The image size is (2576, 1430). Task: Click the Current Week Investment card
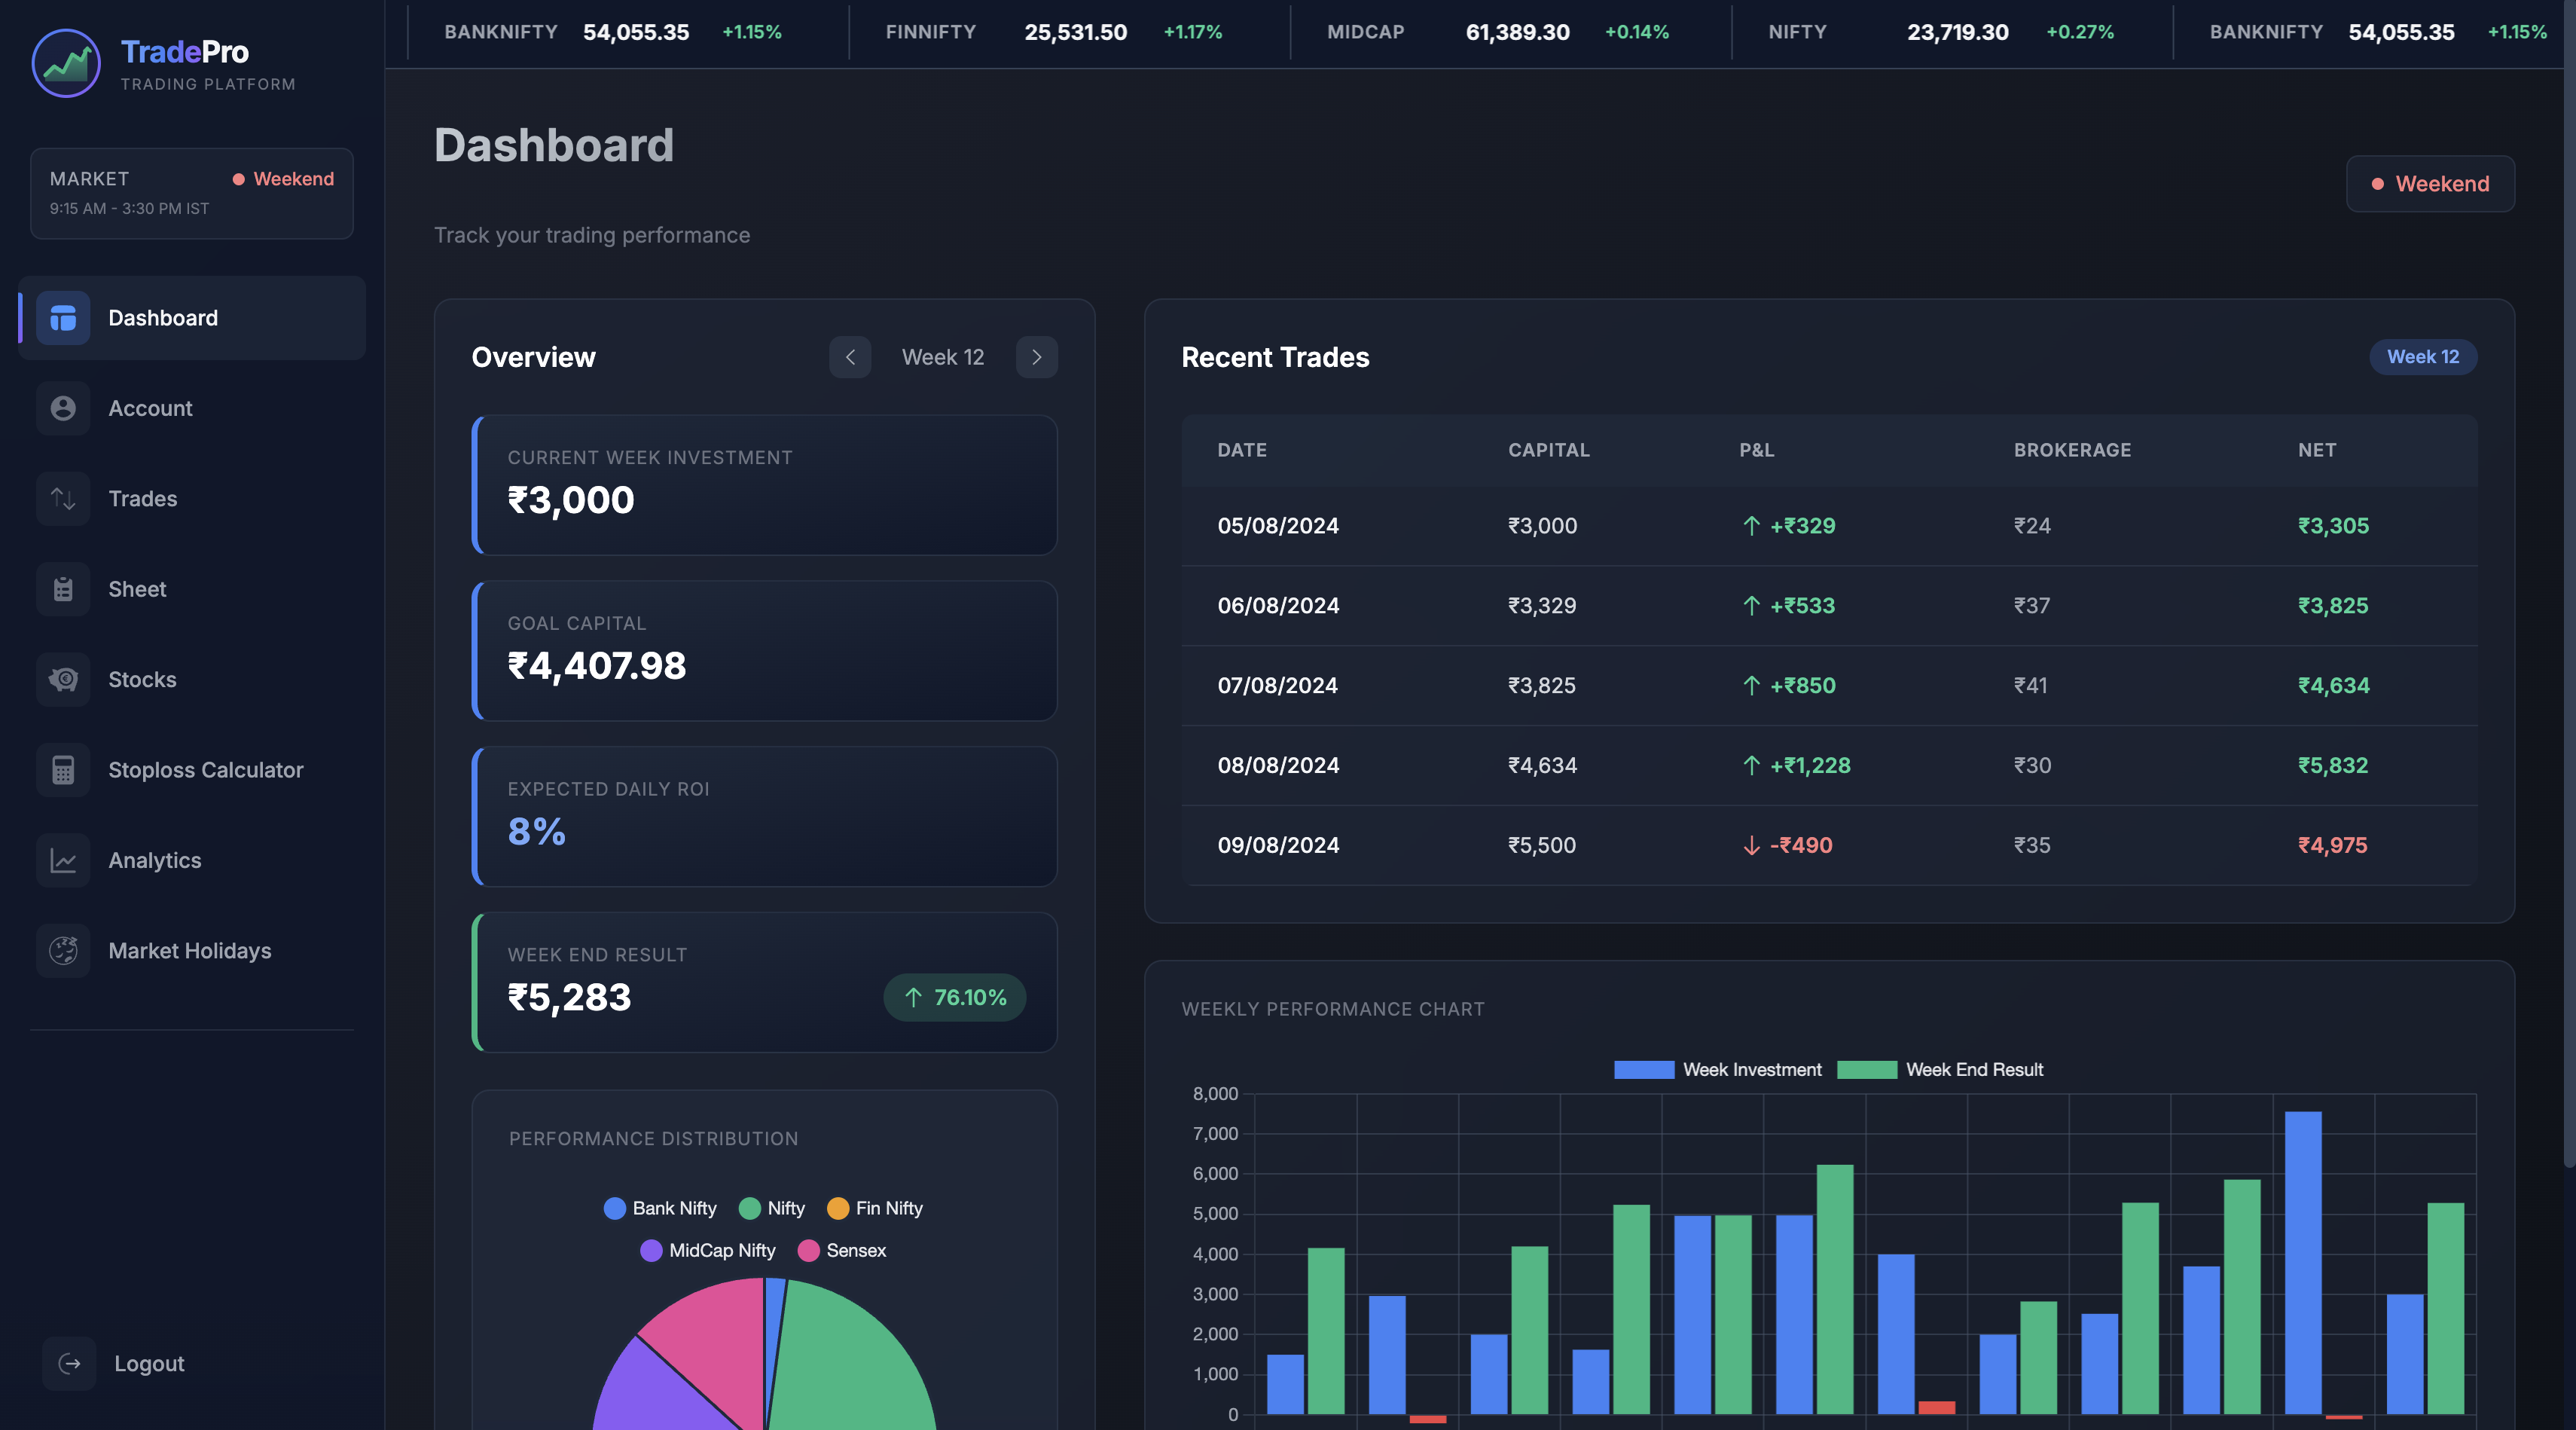(765, 485)
